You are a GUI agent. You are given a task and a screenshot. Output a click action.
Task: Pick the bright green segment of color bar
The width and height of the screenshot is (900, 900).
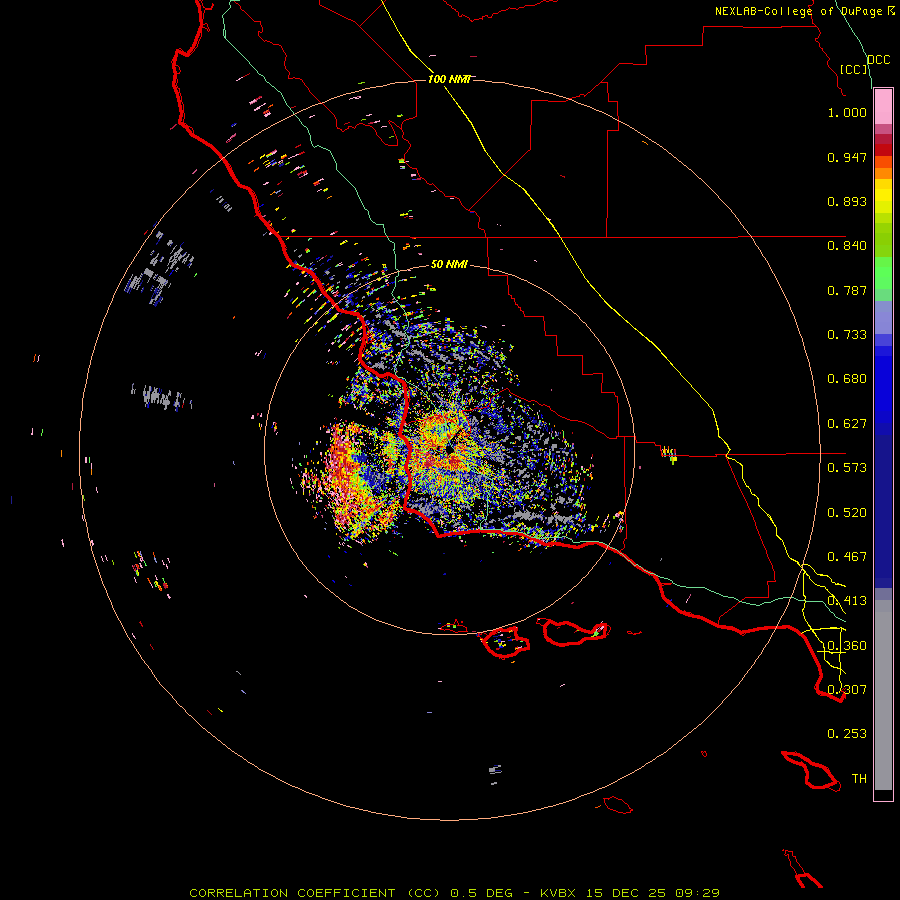[883, 273]
